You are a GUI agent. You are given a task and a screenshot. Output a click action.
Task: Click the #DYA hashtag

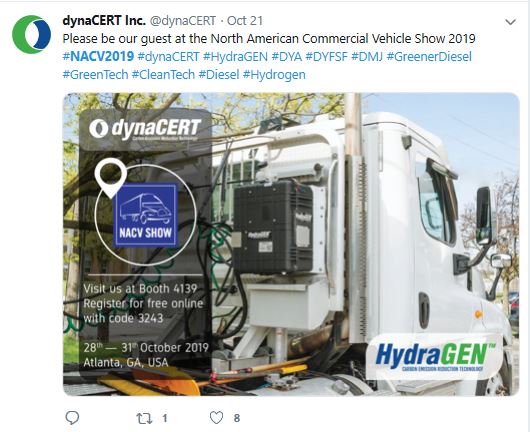pos(287,56)
